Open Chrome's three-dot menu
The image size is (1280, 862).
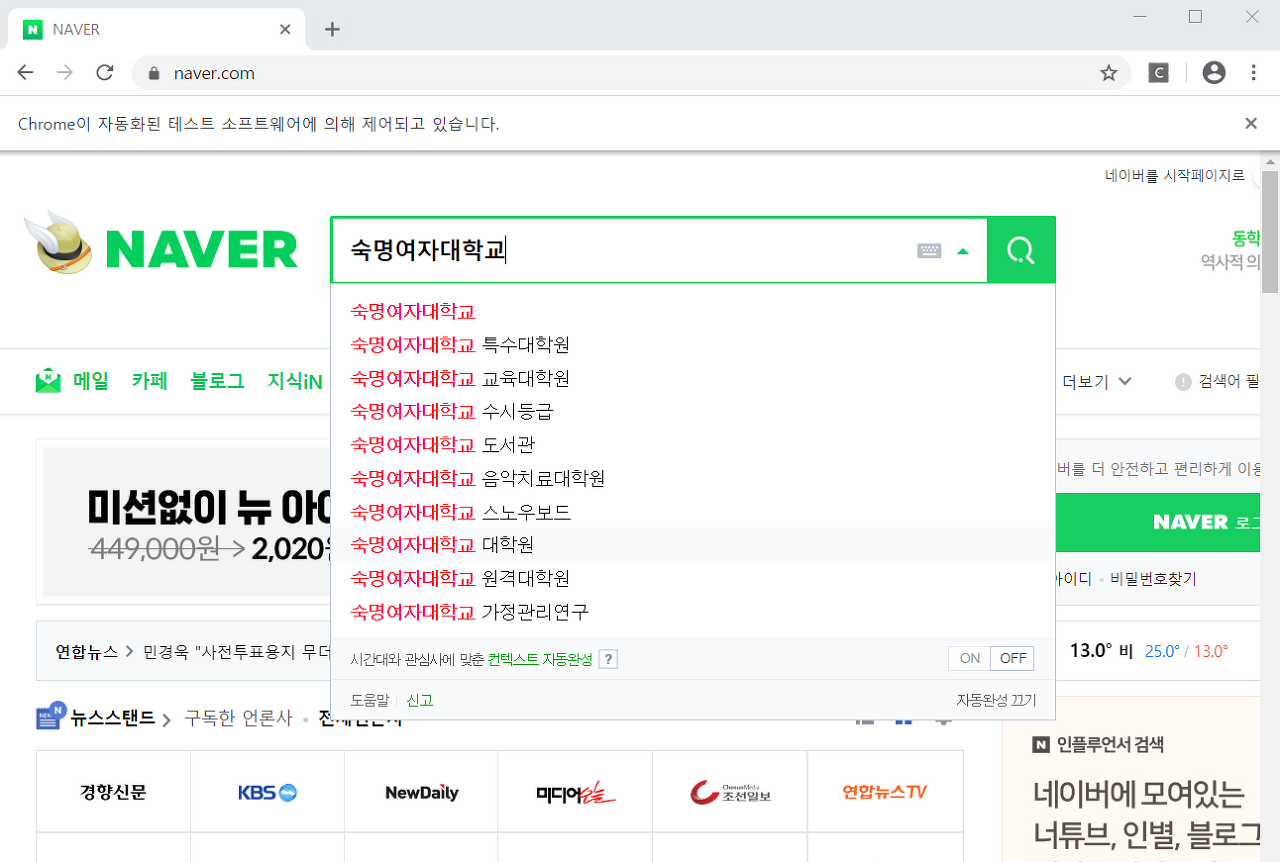coord(1254,73)
